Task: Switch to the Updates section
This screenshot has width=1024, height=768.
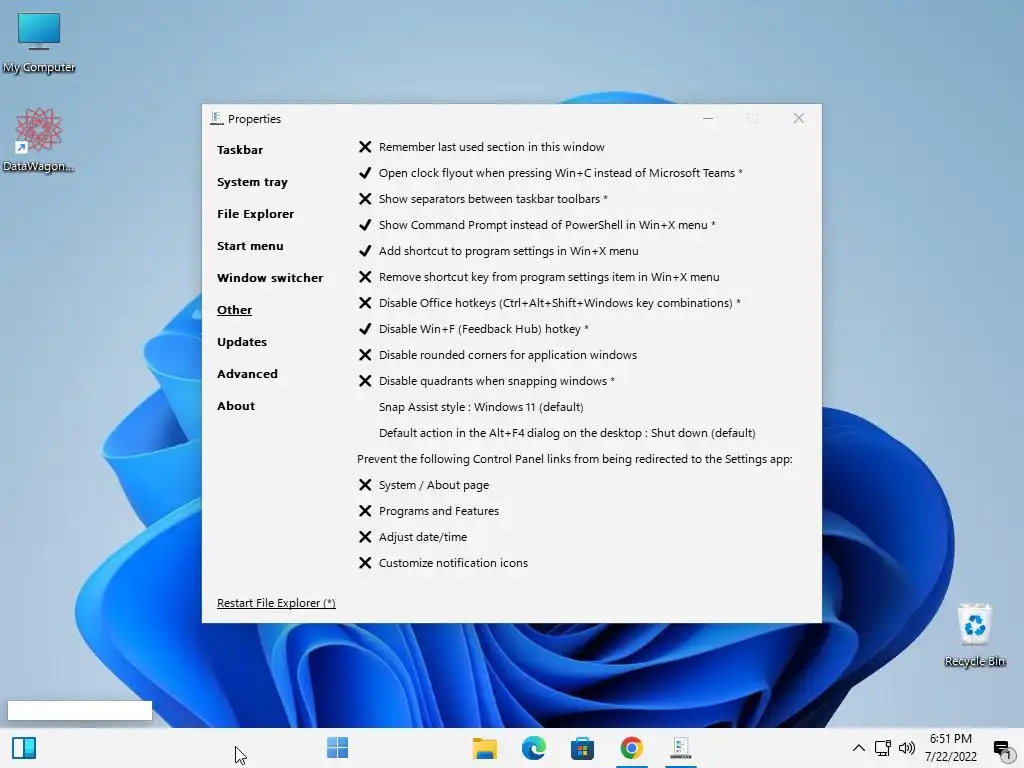Action: click(x=242, y=342)
